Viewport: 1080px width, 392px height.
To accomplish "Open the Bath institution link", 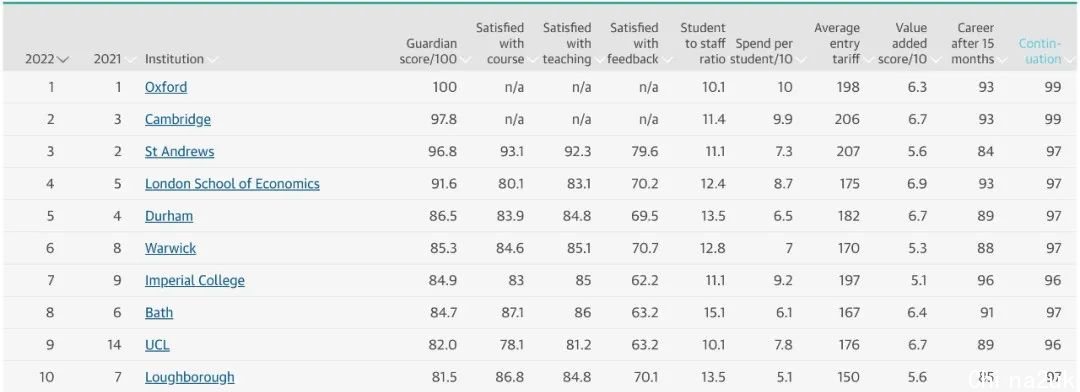I will point(159,313).
